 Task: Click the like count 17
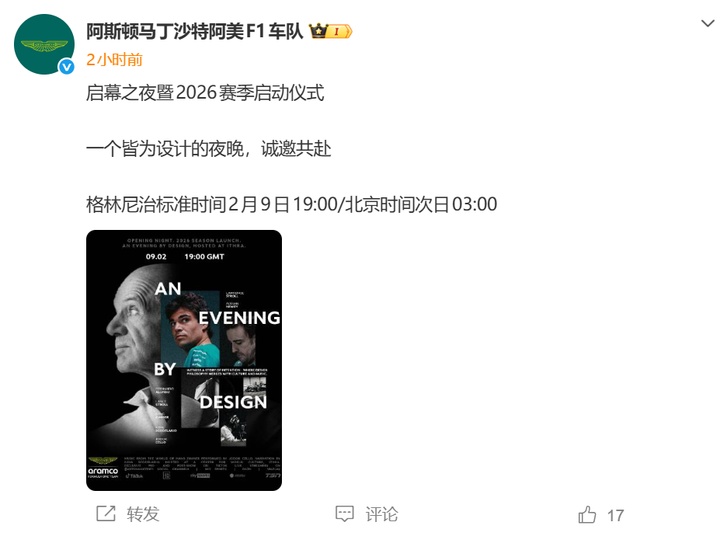tap(615, 515)
